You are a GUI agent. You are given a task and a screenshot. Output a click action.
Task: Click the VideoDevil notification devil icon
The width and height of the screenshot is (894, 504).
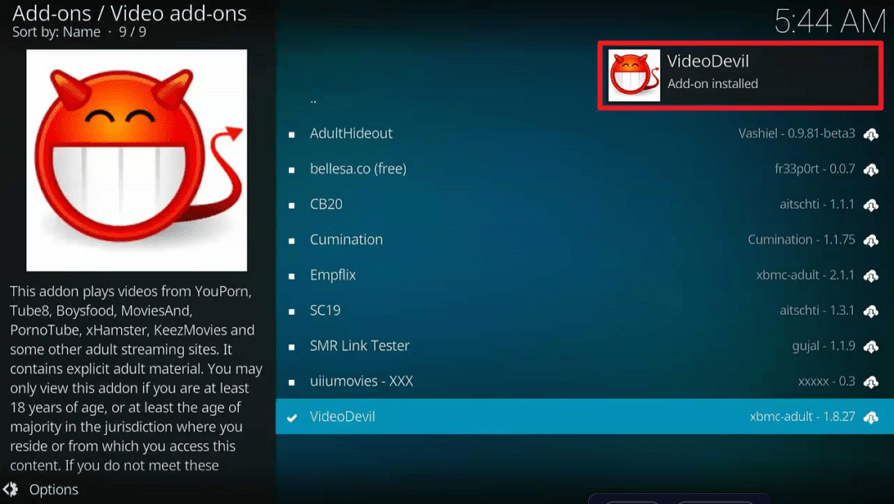click(634, 75)
